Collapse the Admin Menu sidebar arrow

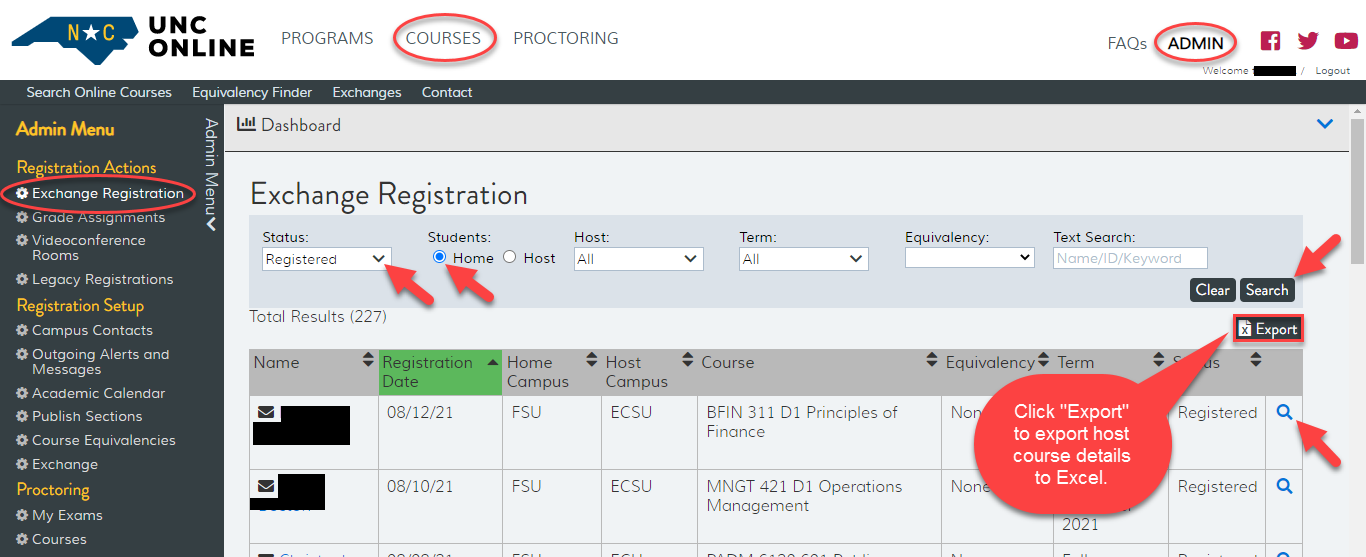(211, 224)
